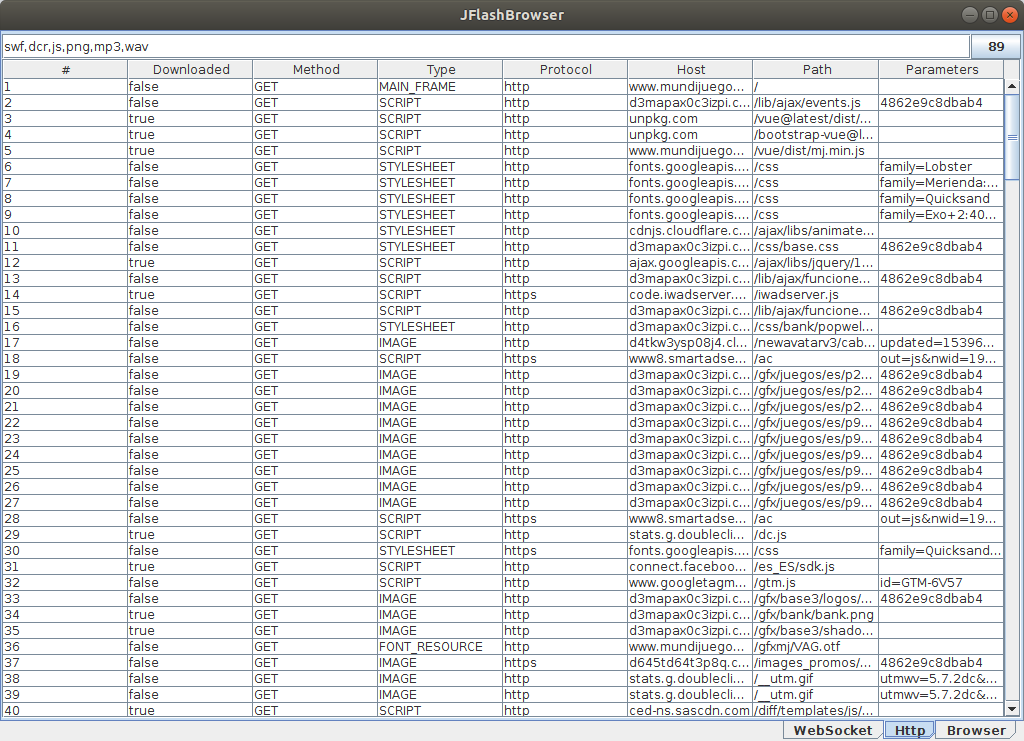Click the # column header

[x=65, y=69]
